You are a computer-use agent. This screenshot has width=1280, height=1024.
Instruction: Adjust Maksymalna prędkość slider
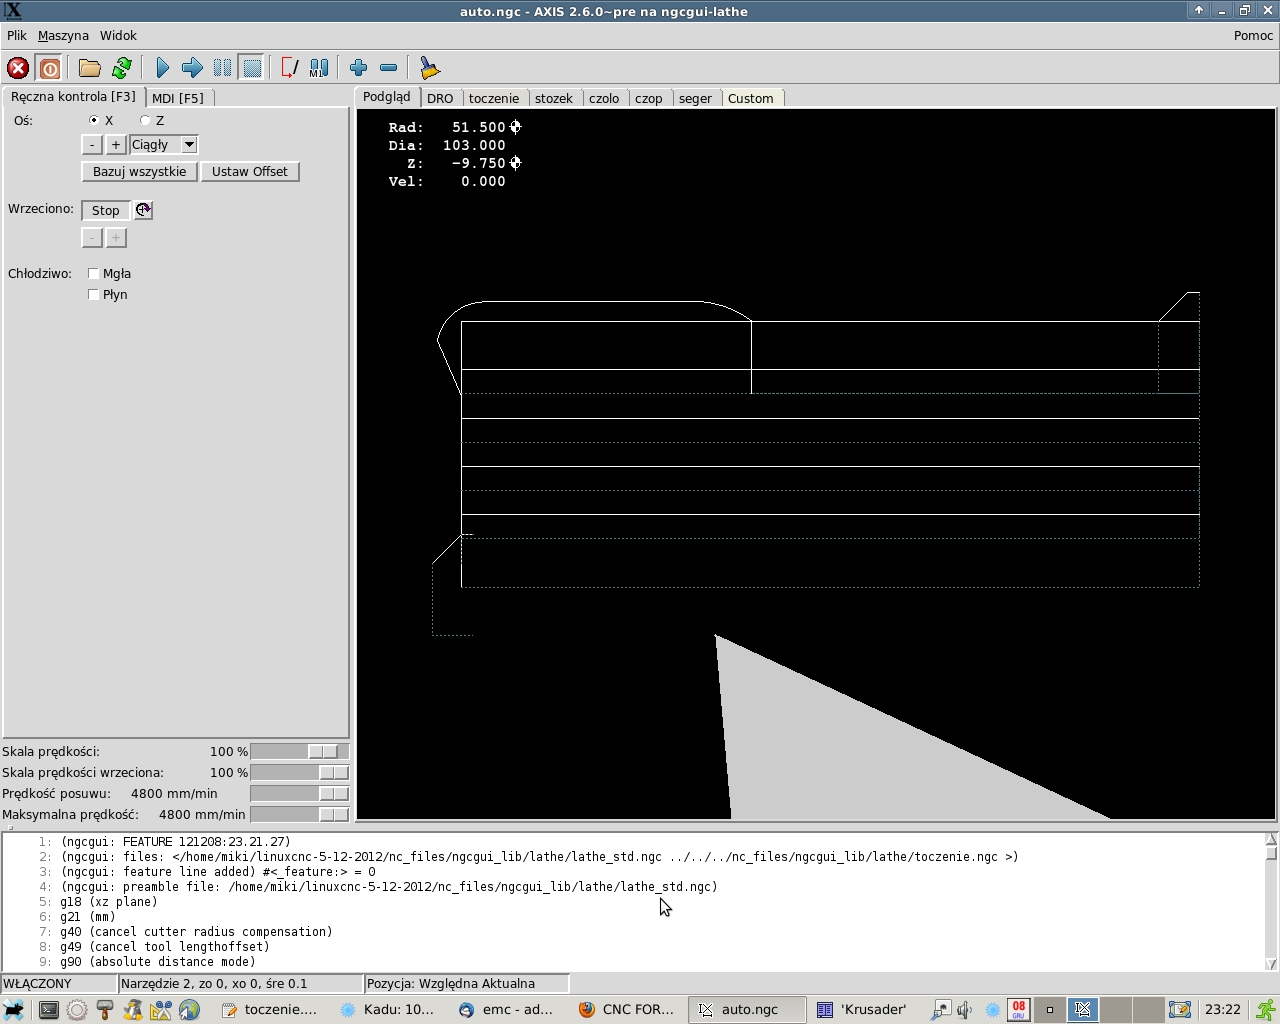point(299,814)
